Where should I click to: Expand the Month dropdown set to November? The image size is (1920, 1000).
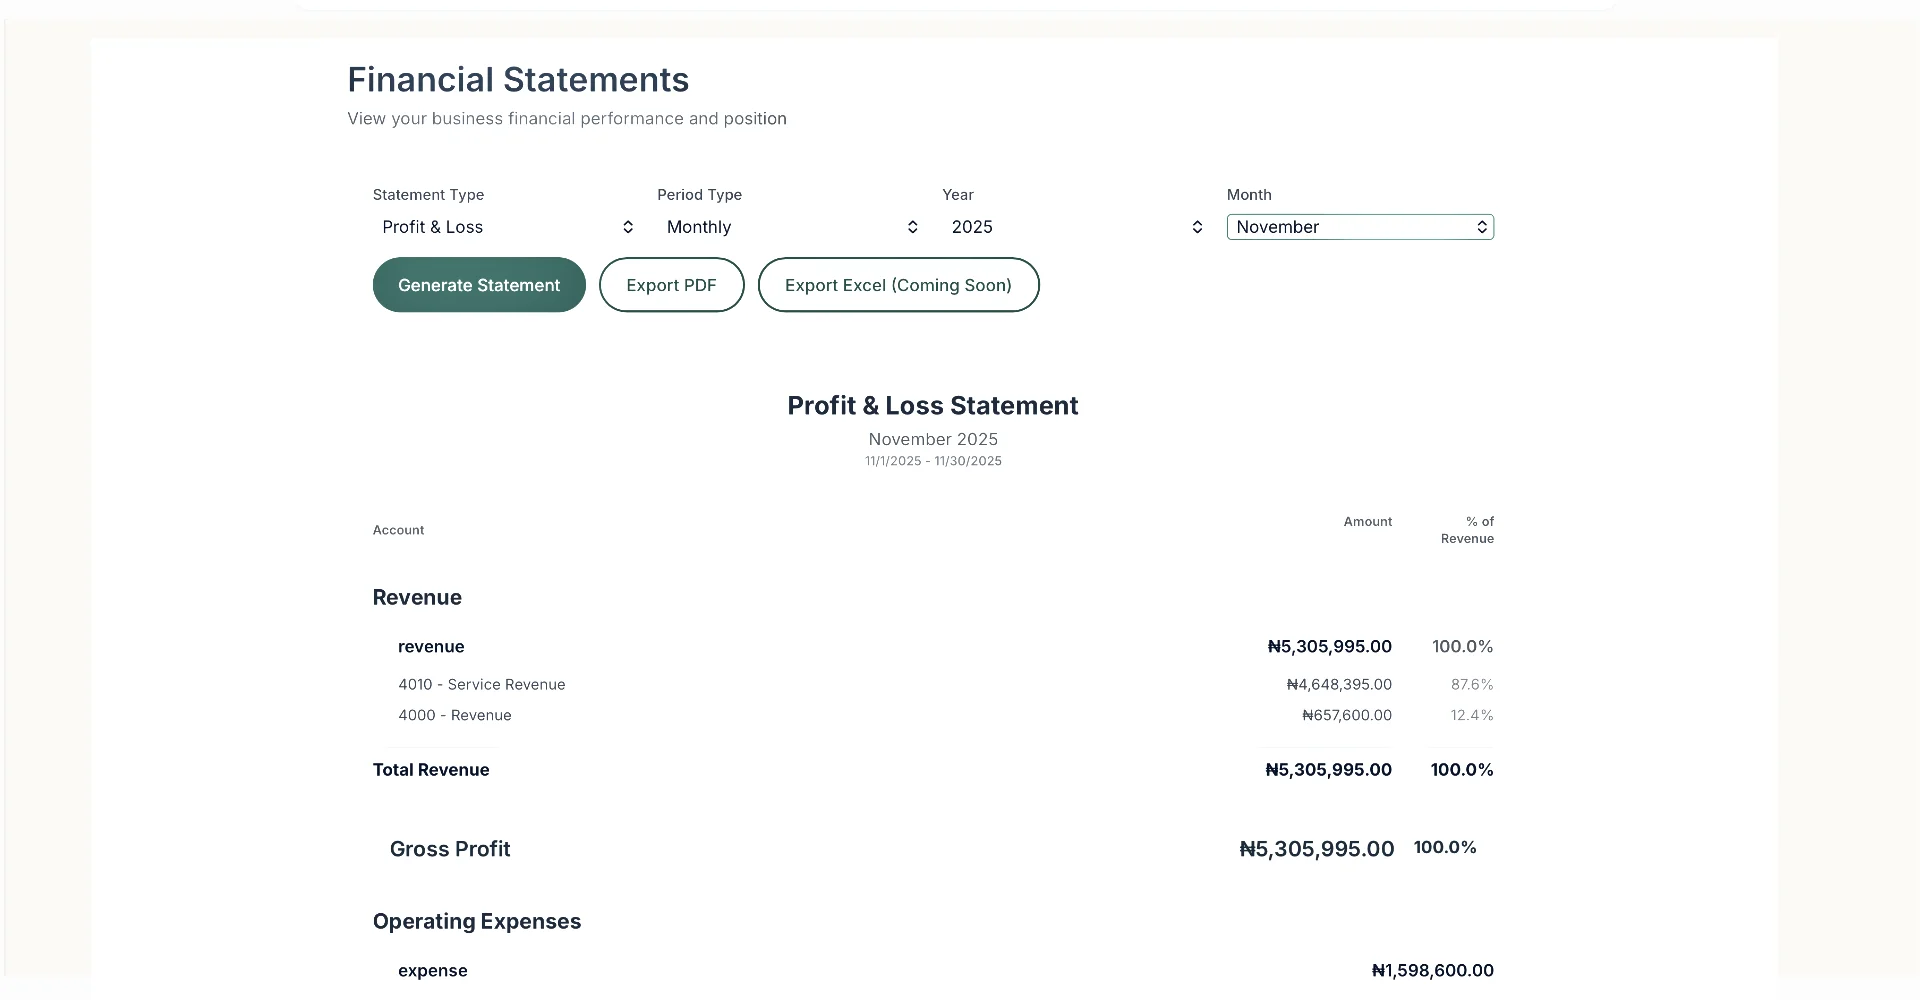[1359, 227]
